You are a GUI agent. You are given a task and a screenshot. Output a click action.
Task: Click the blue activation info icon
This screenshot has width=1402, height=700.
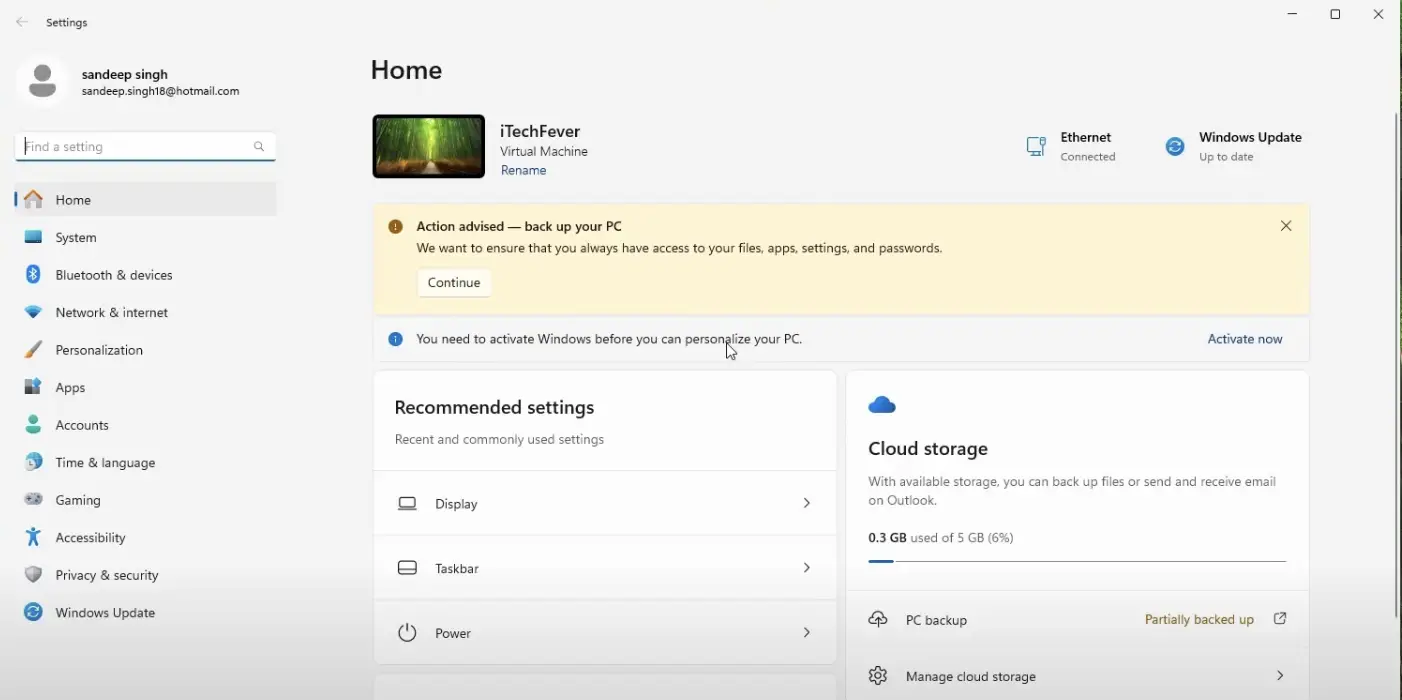click(395, 339)
